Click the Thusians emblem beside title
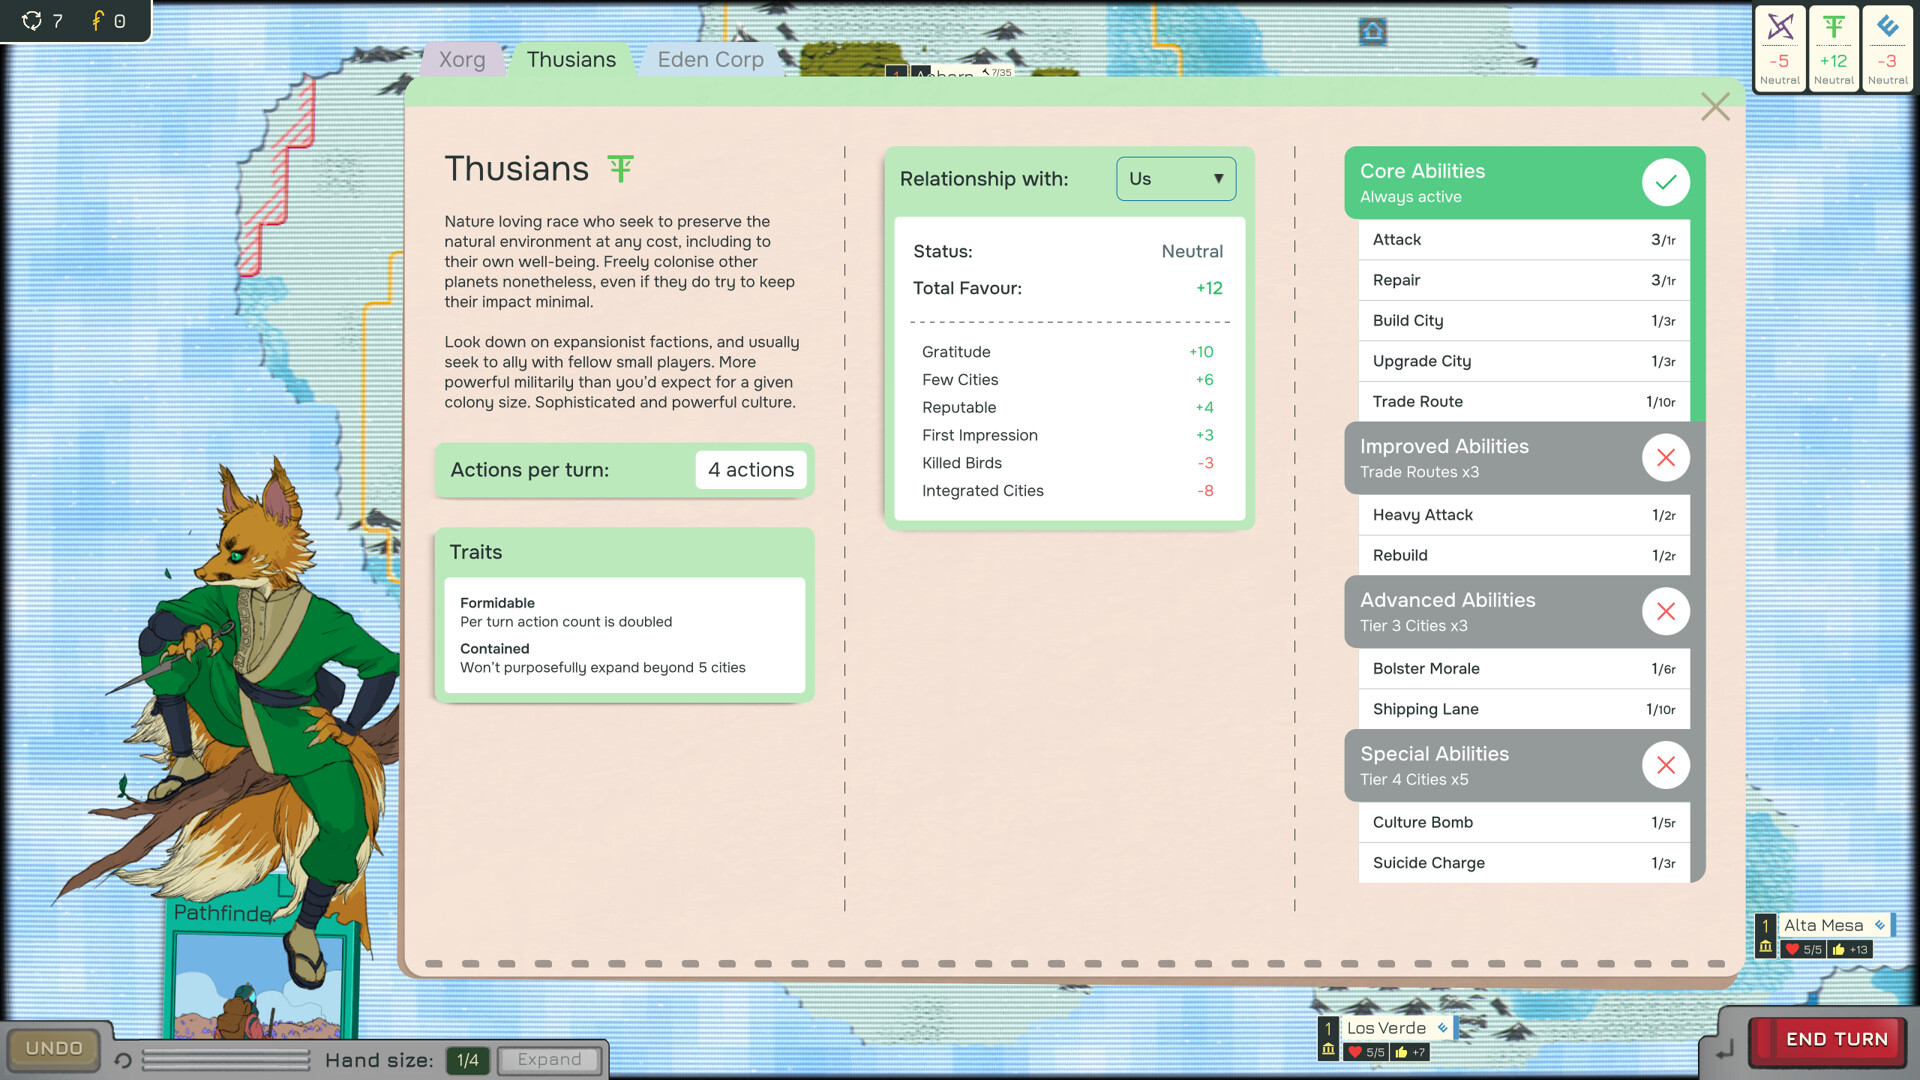 620,168
